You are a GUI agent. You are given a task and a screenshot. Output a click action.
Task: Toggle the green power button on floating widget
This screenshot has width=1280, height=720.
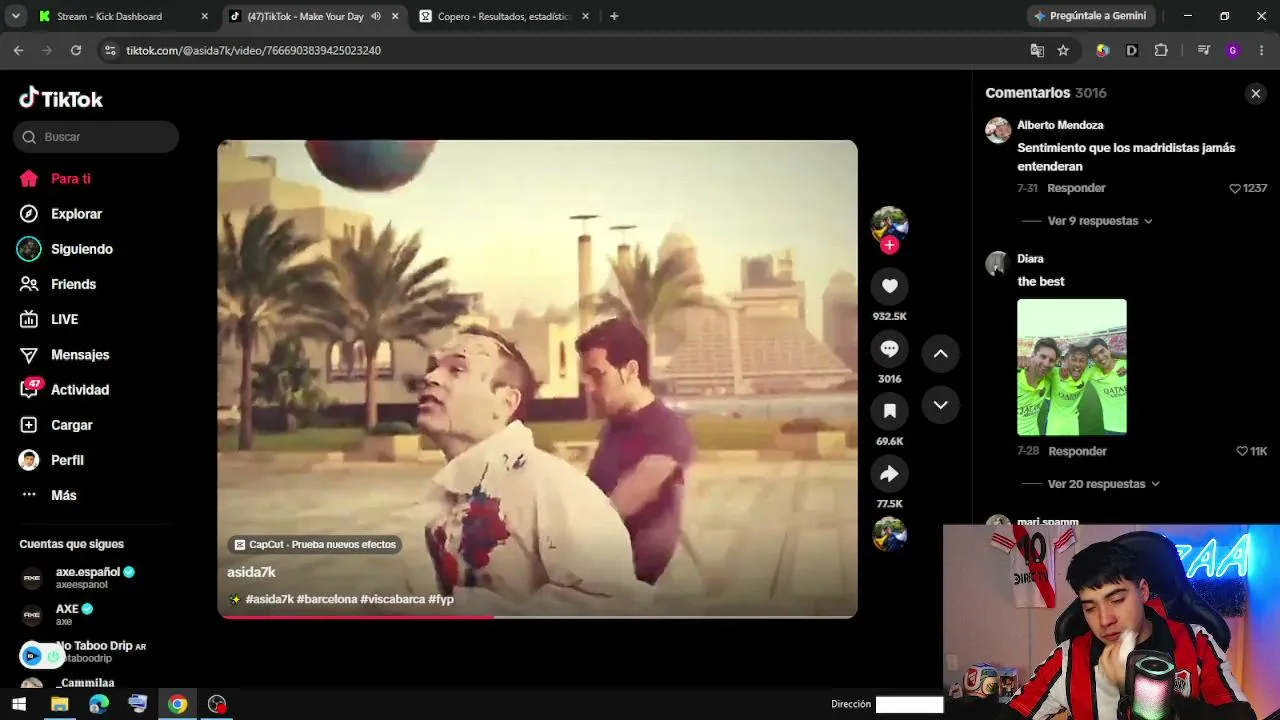[x=53, y=656]
